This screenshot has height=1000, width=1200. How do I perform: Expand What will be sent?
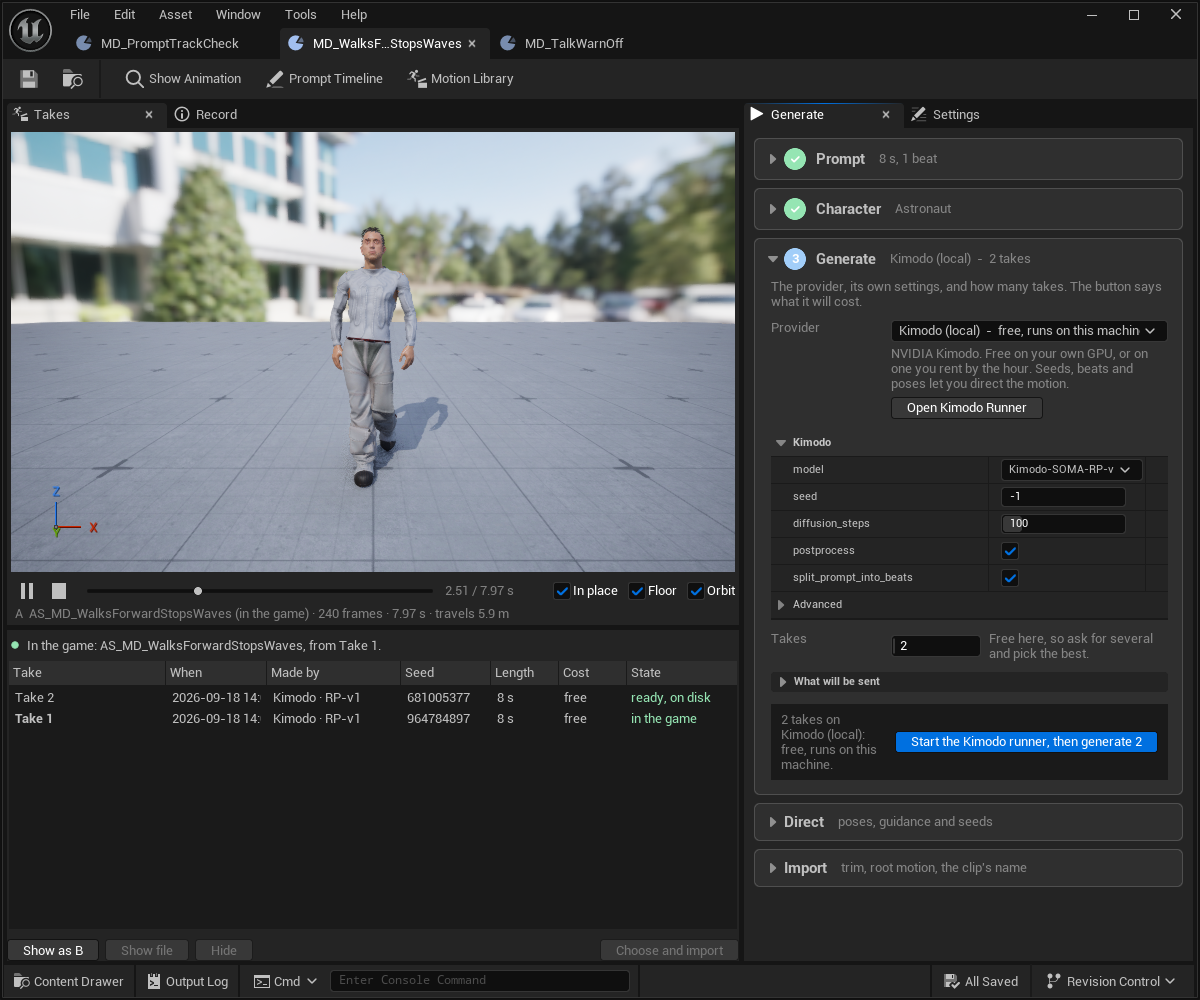point(781,682)
